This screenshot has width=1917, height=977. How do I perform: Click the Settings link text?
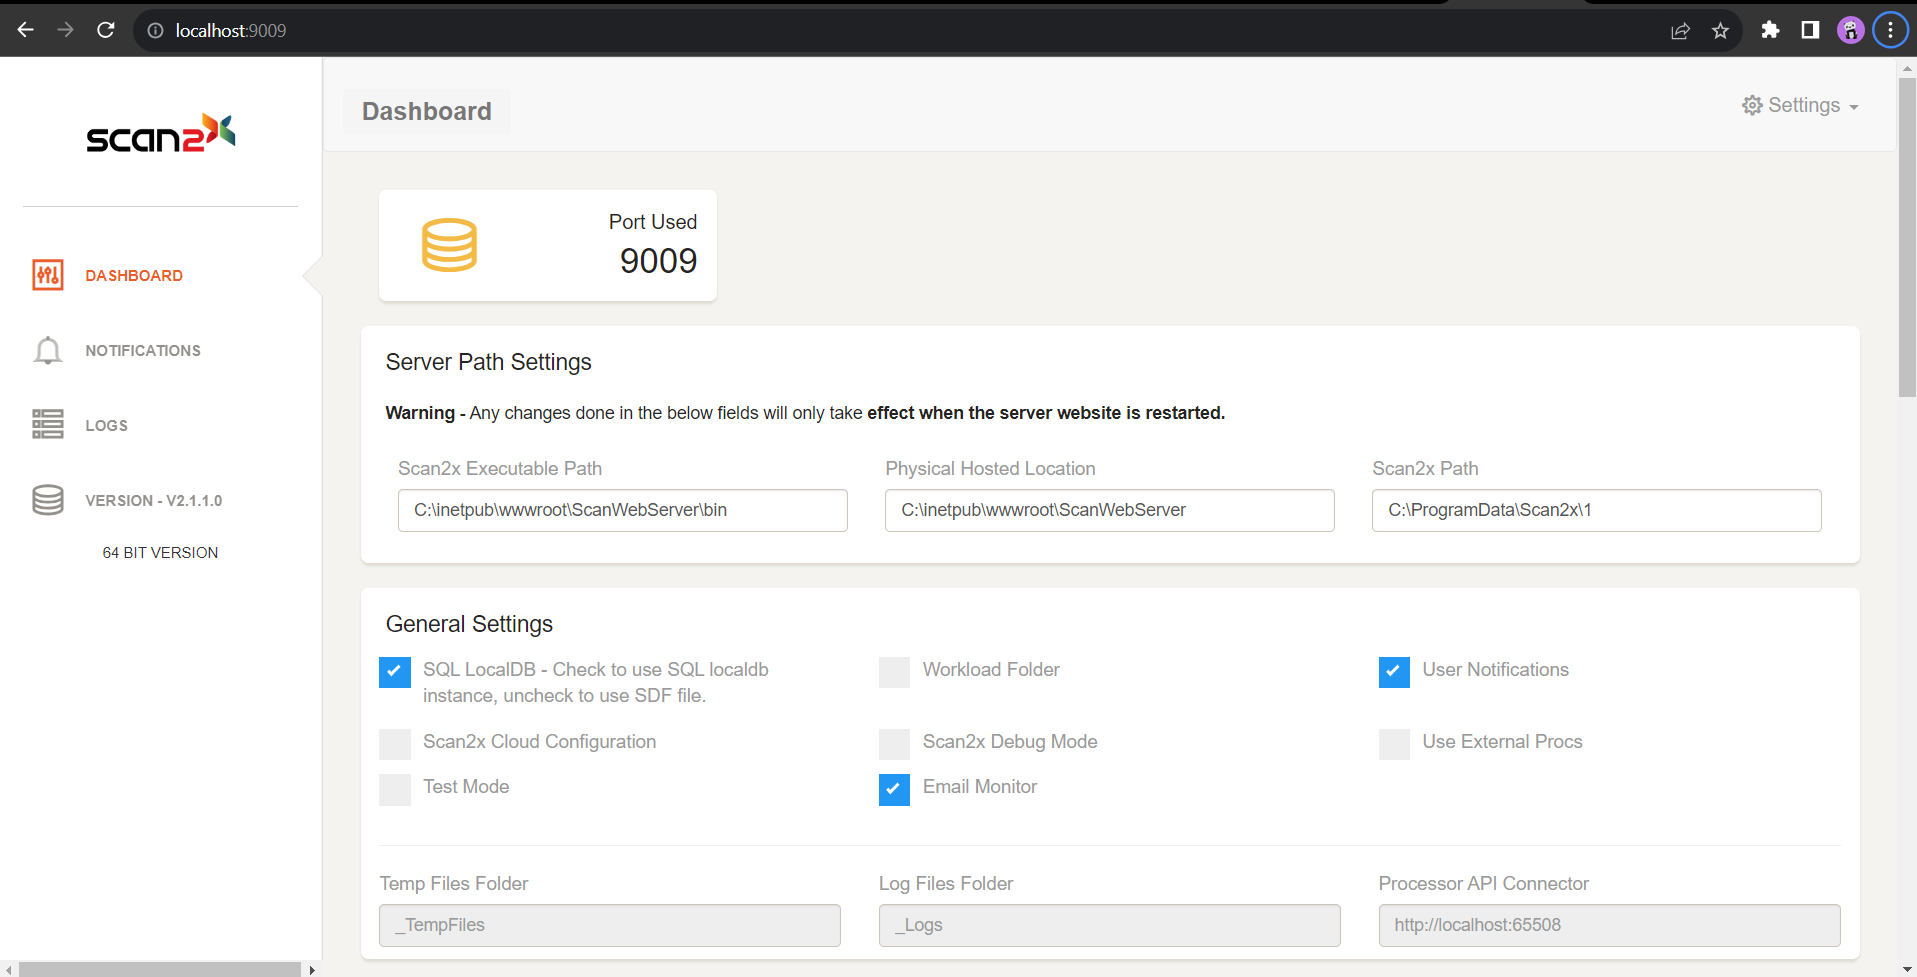1804,105
